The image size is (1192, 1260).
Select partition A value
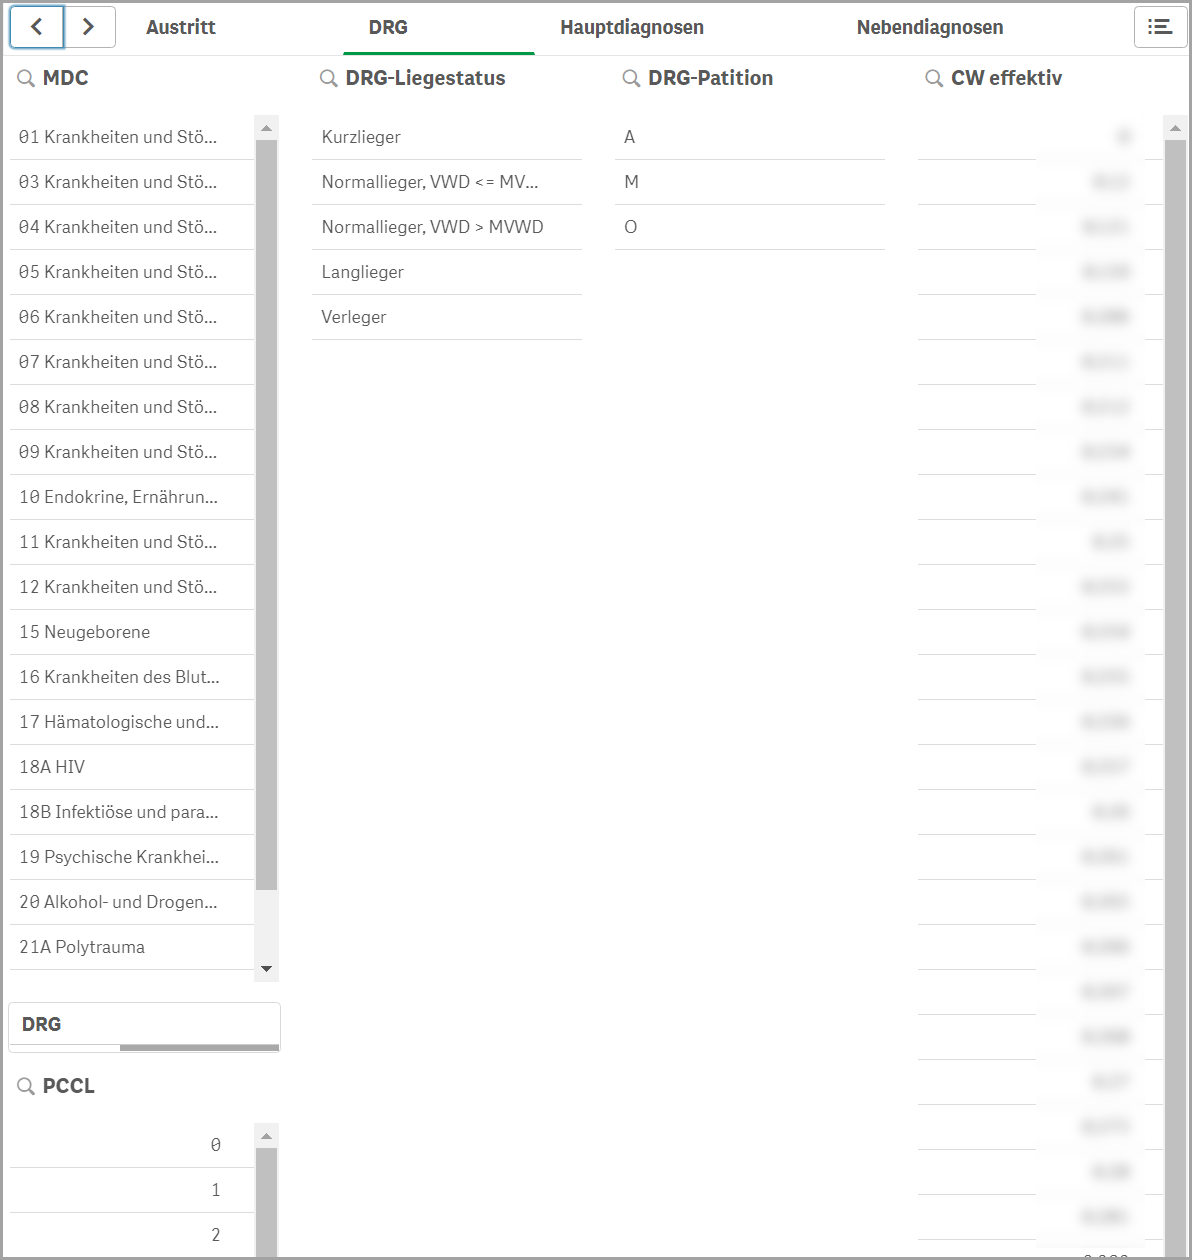pyautogui.click(x=630, y=137)
